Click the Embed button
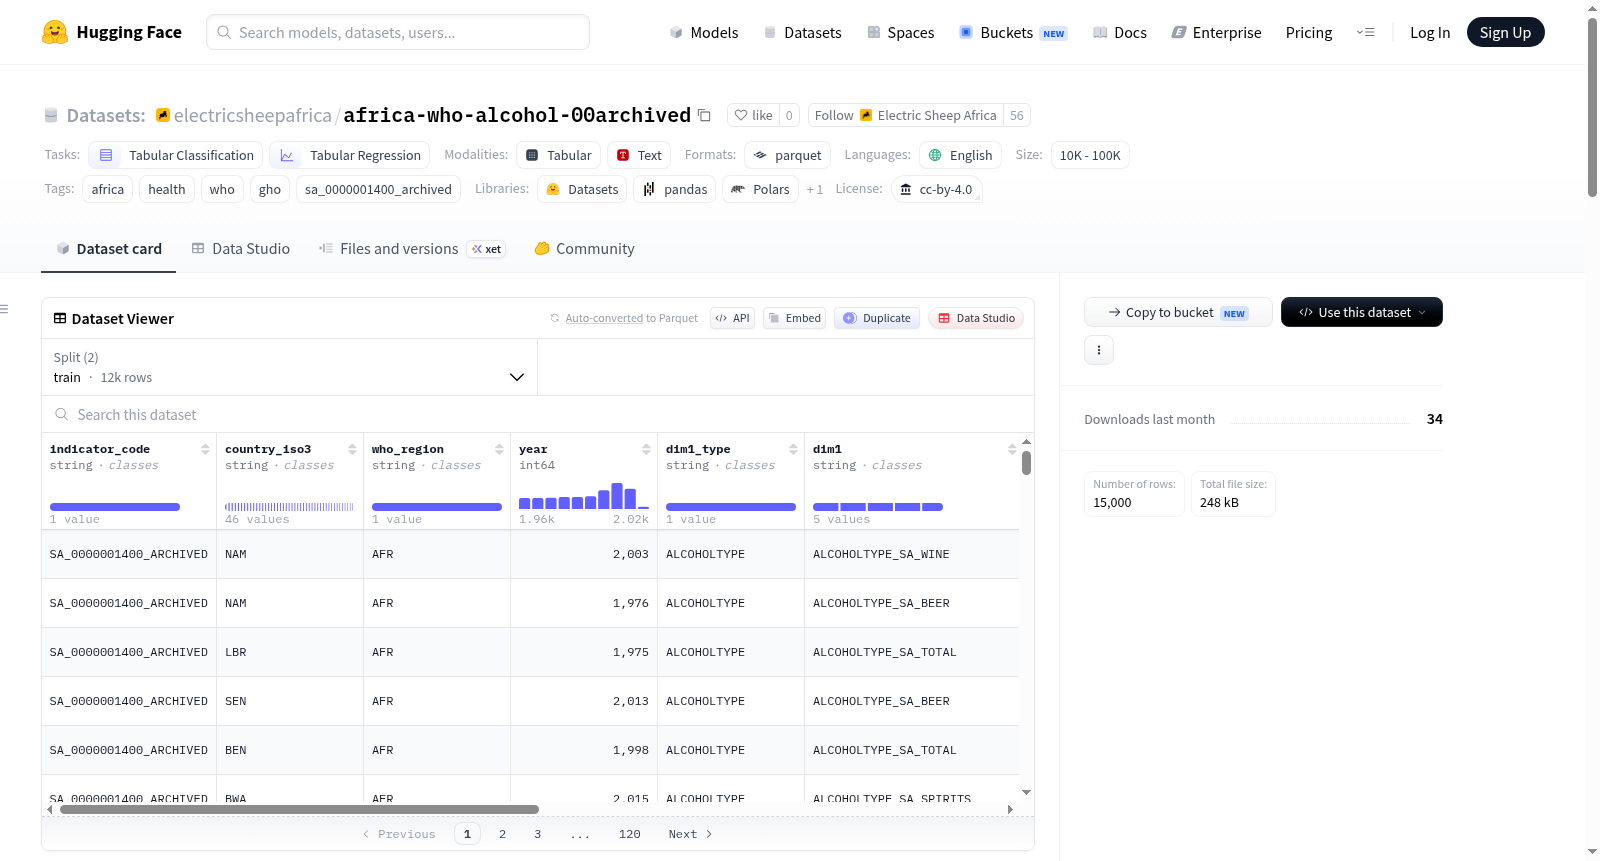Image resolution: width=1600 pixels, height=861 pixels. pos(794,318)
